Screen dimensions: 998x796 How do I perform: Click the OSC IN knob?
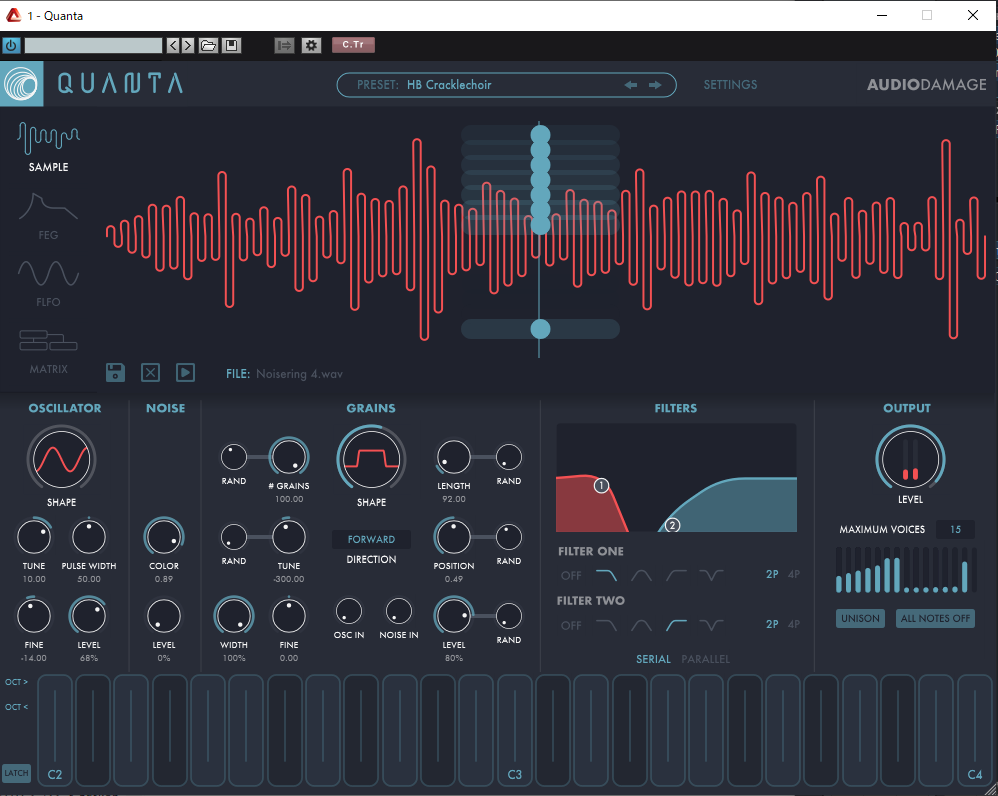pyautogui.click(x=349, y=611)
